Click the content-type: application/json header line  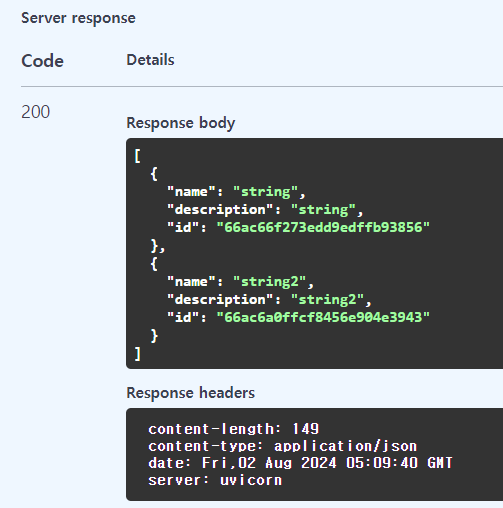(x=283, y=446)
